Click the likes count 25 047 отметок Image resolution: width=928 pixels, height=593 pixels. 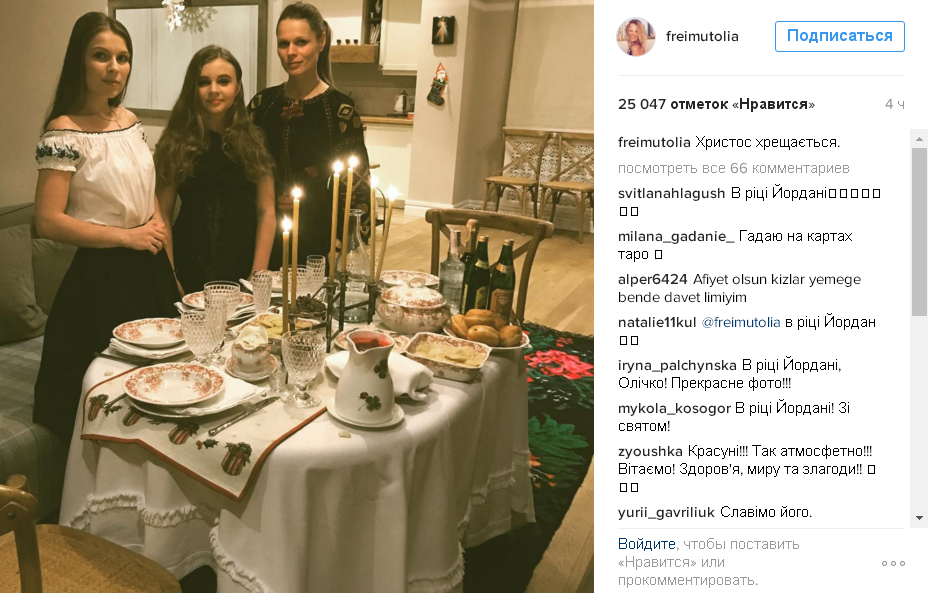pos(716,104)
